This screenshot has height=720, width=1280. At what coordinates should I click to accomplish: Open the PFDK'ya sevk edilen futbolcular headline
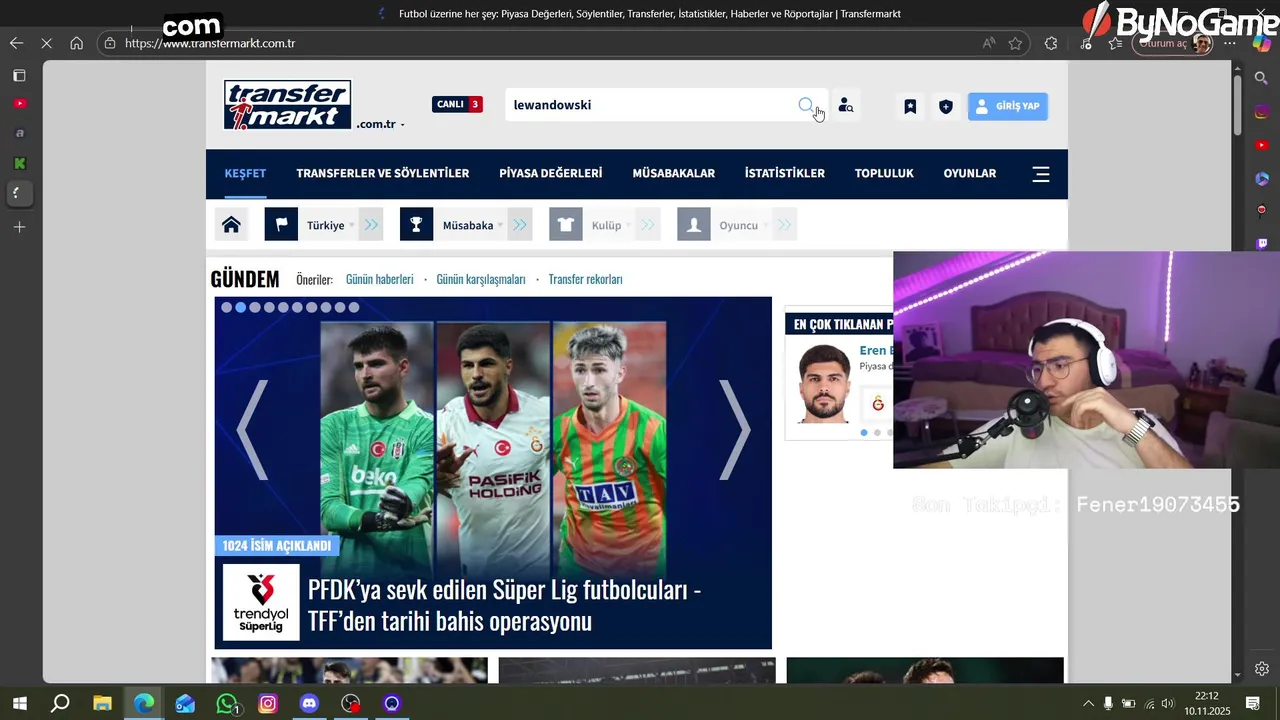tap(504, 605)
